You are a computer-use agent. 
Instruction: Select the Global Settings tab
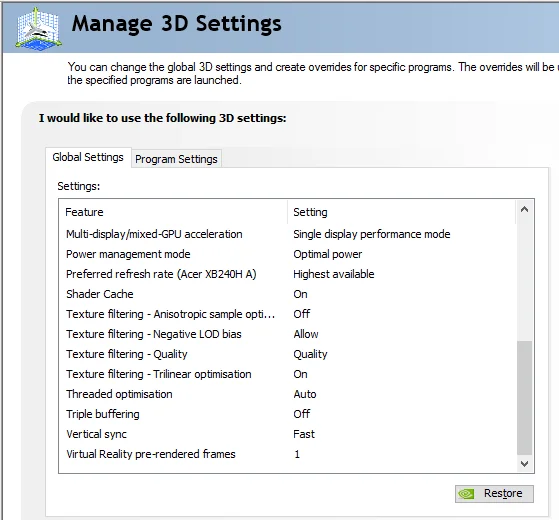click(x=88, y=157)
